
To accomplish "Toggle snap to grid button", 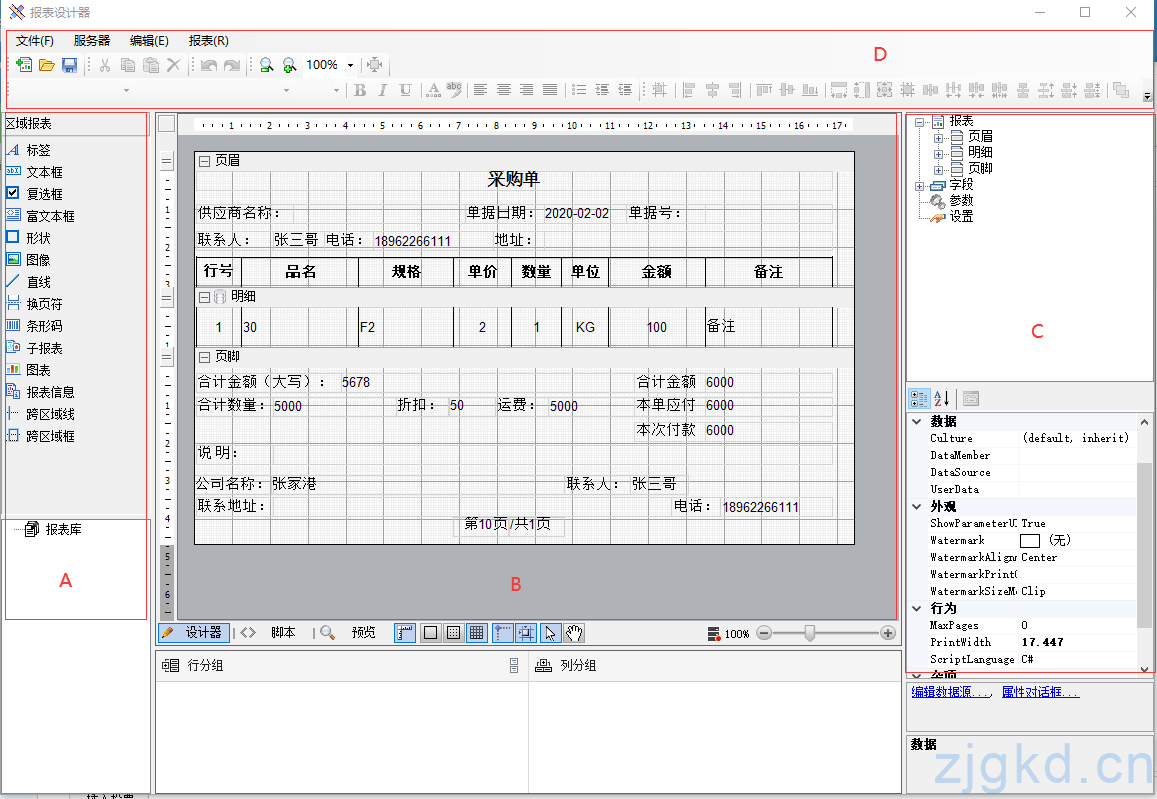I will [x=525, y=633].
